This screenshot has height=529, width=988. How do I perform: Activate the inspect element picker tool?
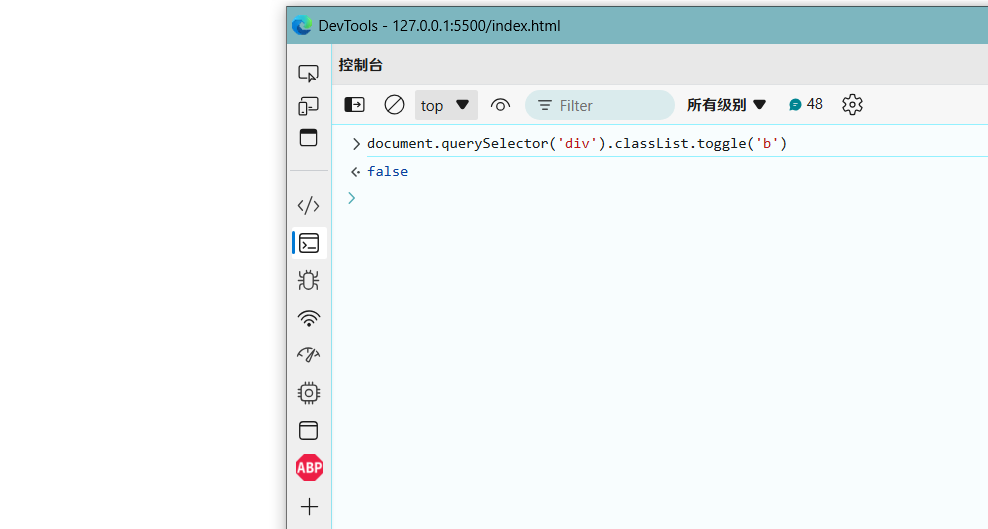309,73
